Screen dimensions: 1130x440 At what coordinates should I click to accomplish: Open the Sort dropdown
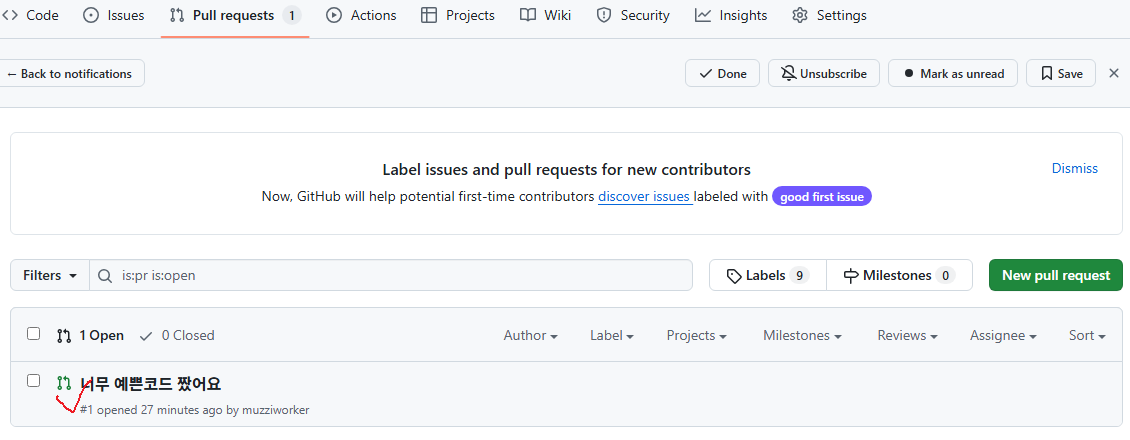[1086, 336]
